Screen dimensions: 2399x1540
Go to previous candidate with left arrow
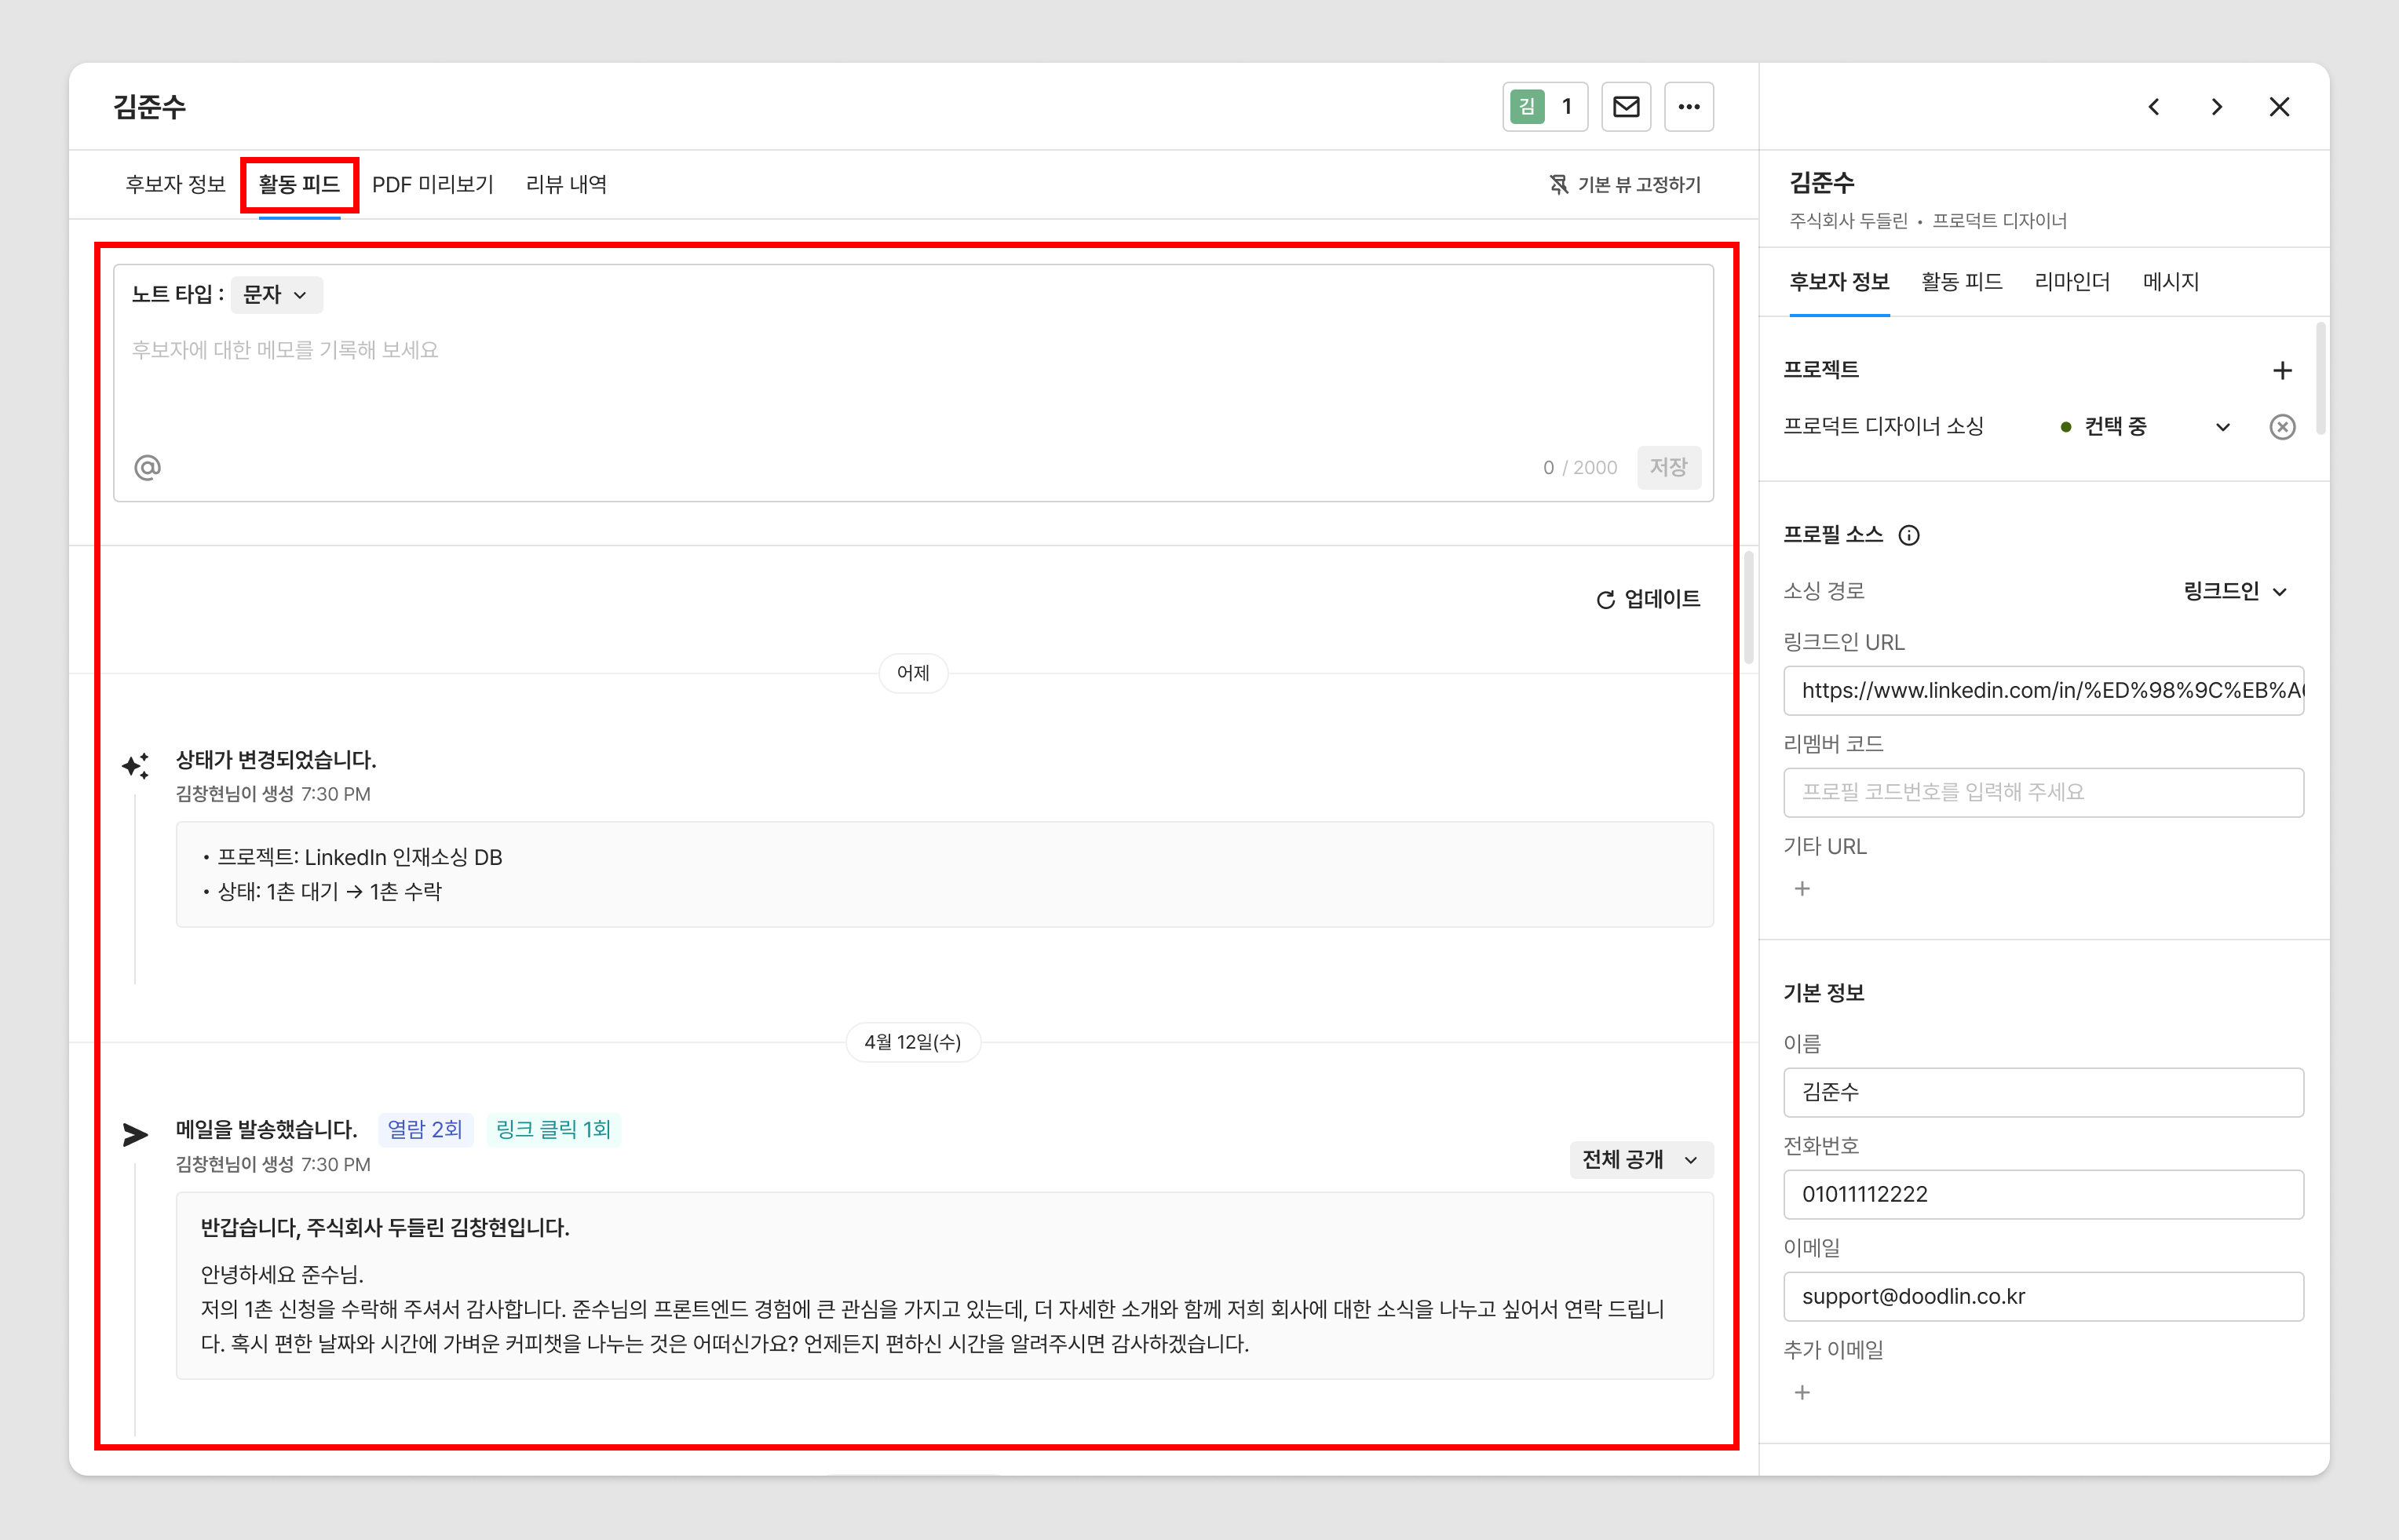2154,106
